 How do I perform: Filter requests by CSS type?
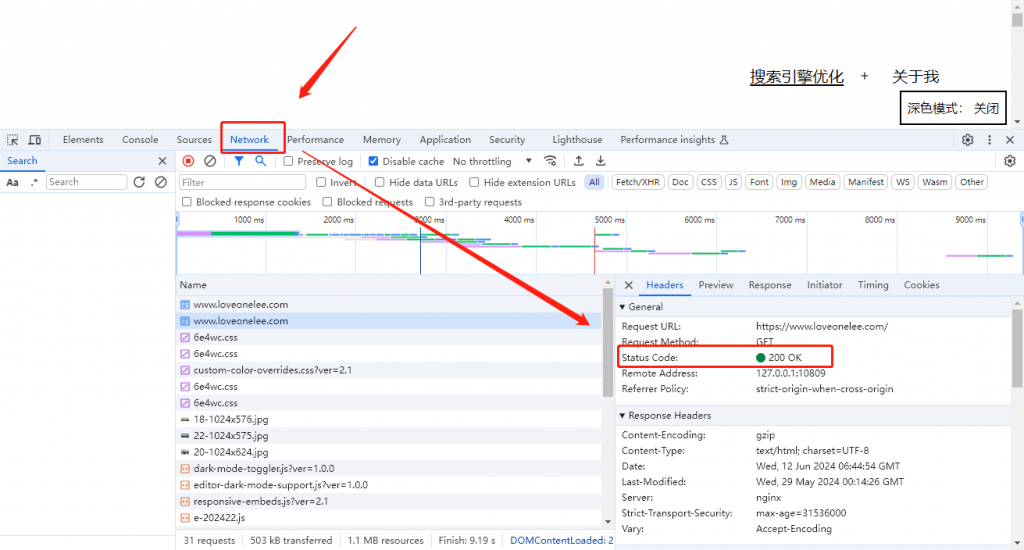pyautogui.click(x=709, y=182)
